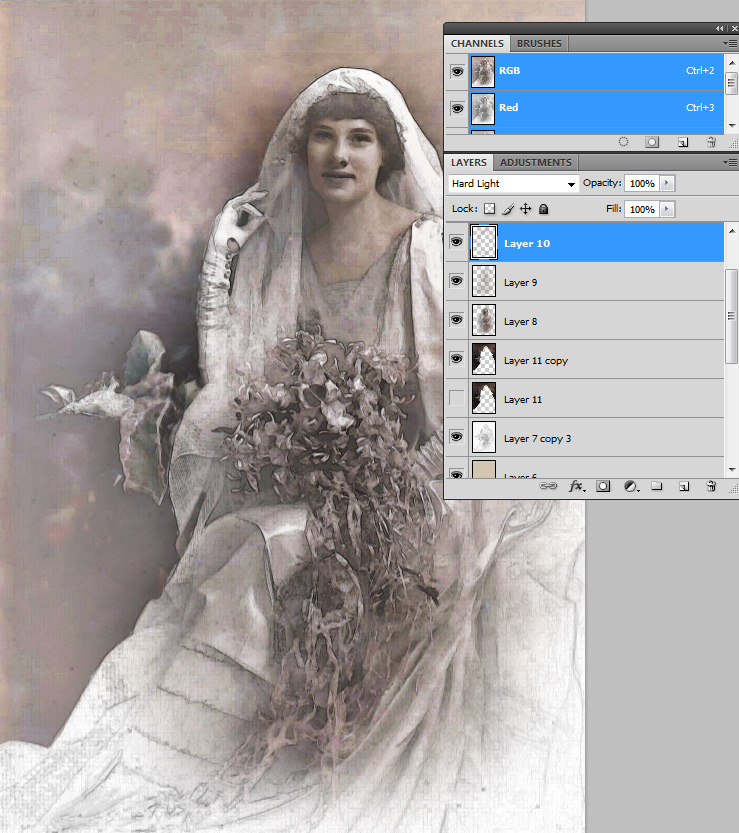Click Channels panel scroll down arrow
This screenshot has width=739, height=833.
click(x=732, y=126)
